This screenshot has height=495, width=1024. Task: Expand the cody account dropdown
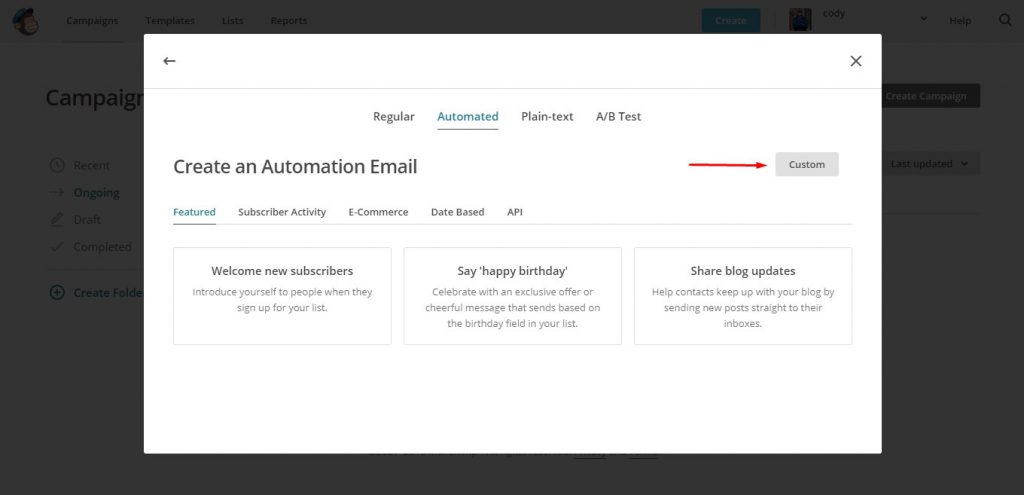923,18
